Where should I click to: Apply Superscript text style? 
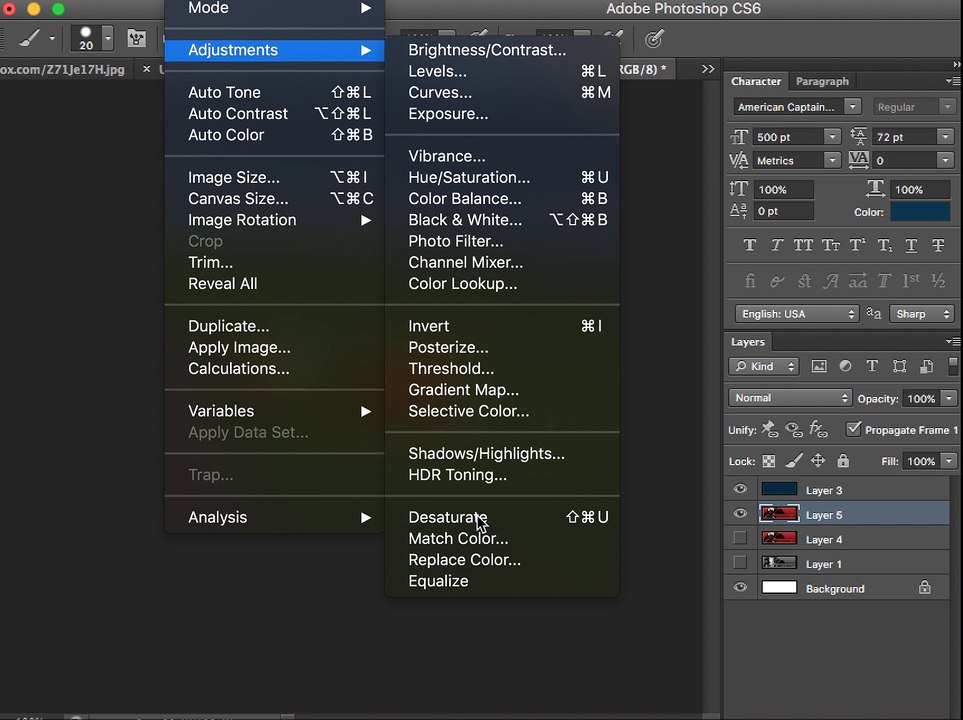pos(857,246)
